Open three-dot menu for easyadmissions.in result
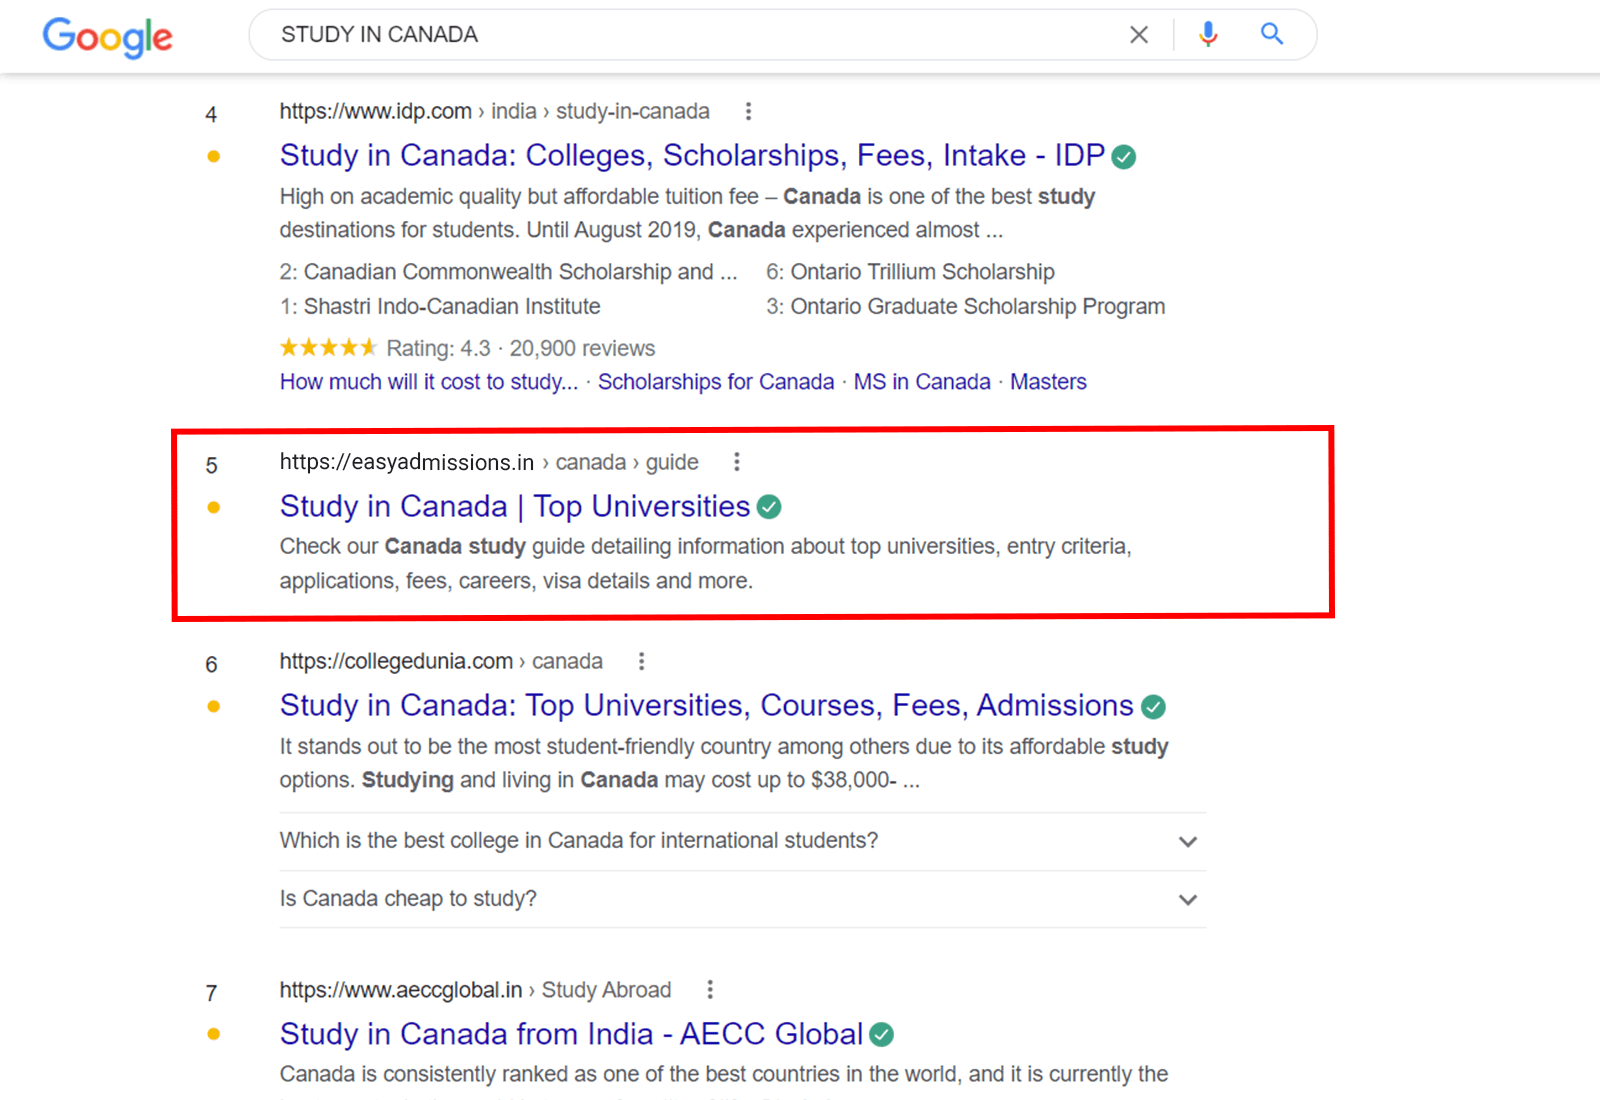 pos(737,462)
